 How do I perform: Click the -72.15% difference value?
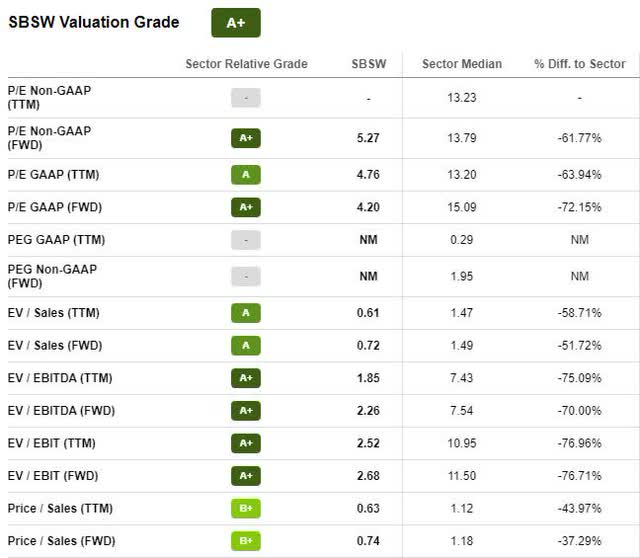[580, 207]
